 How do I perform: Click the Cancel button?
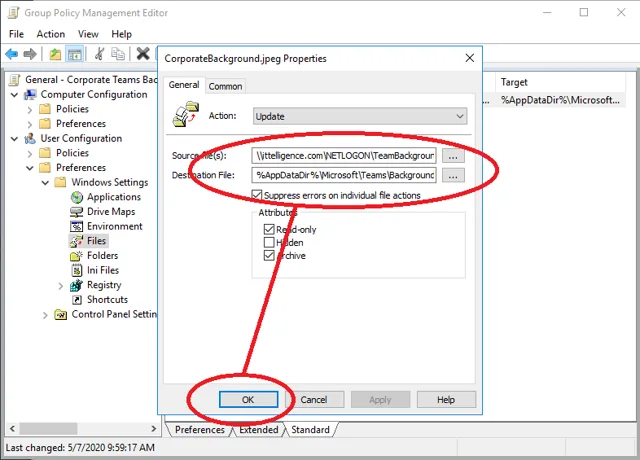coord(314,400)
